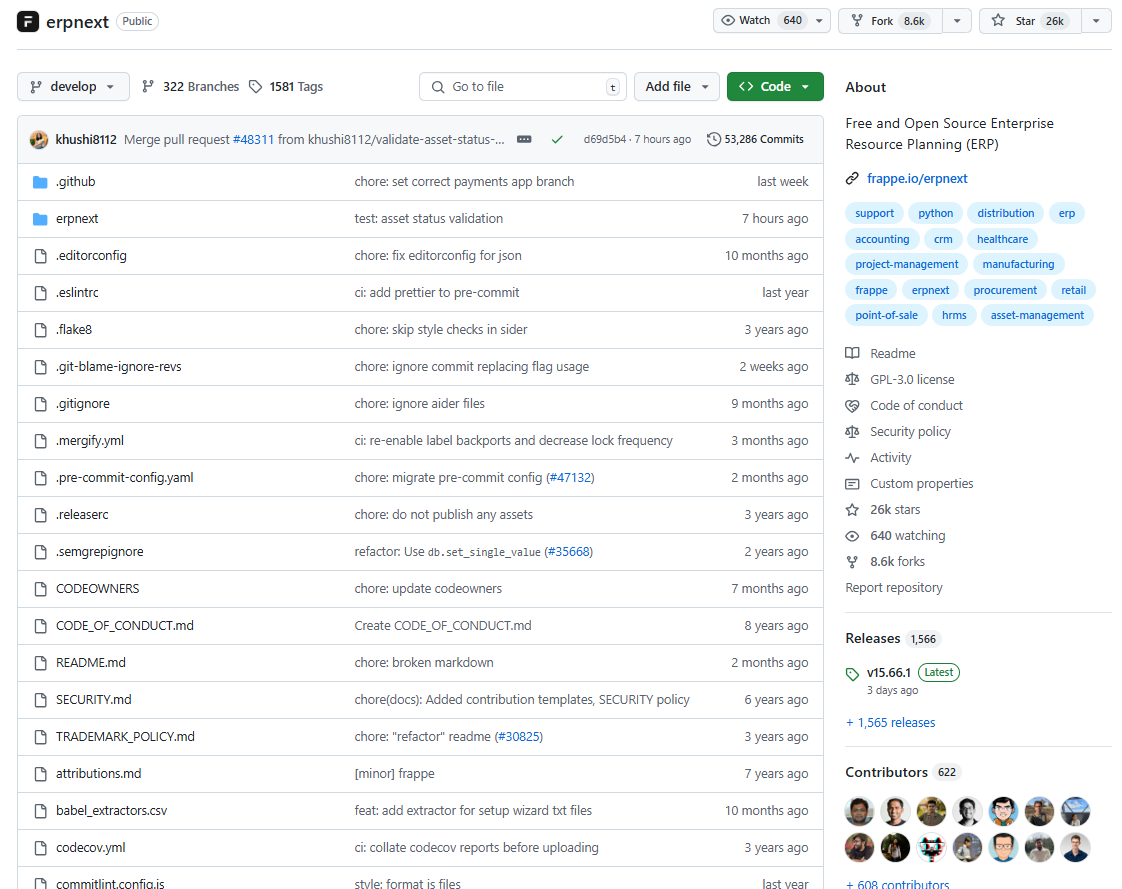The height and width of the screenshot is (889, 1122).
Task: Click the tag icon next to 1581 Tags
Action: tap(255, 87)
